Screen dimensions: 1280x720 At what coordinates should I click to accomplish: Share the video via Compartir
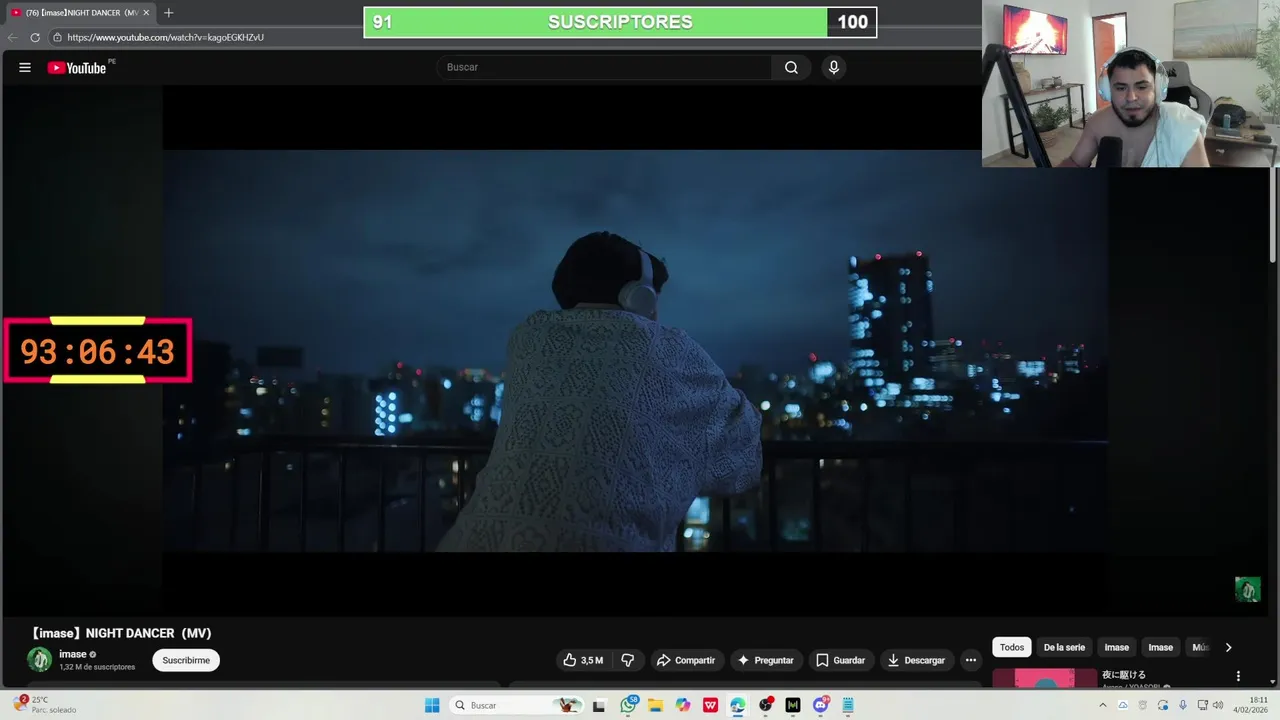coord(686,660)
